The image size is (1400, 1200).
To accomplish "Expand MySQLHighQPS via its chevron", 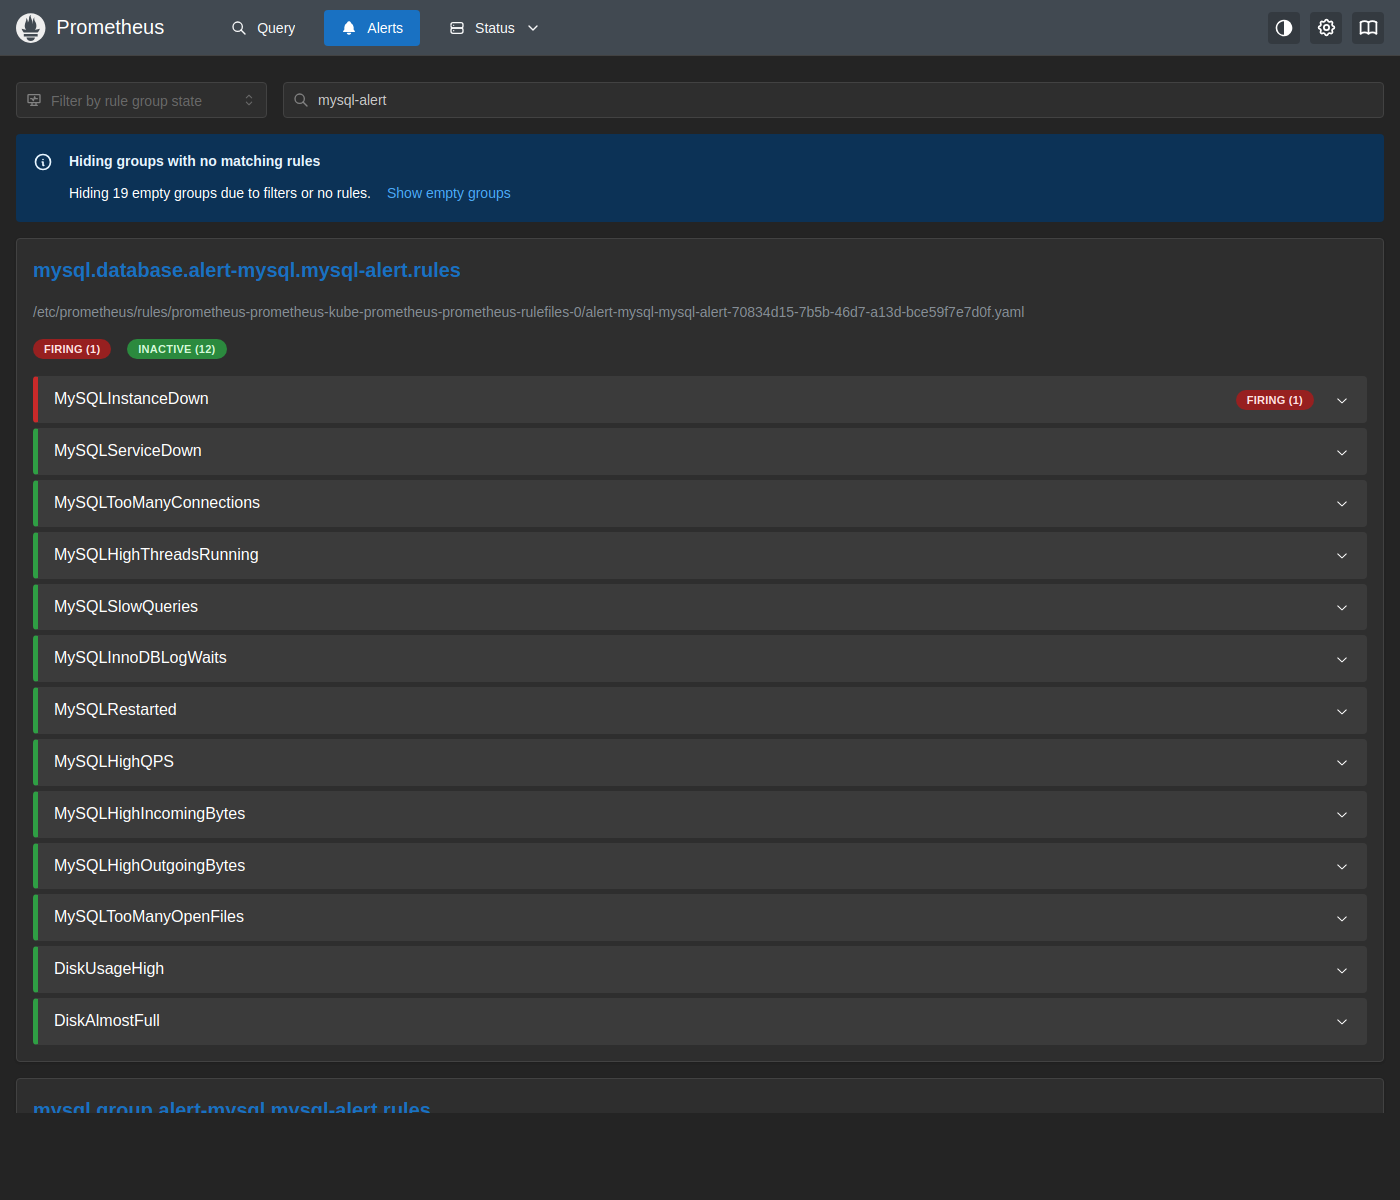I will (1342, 763).
